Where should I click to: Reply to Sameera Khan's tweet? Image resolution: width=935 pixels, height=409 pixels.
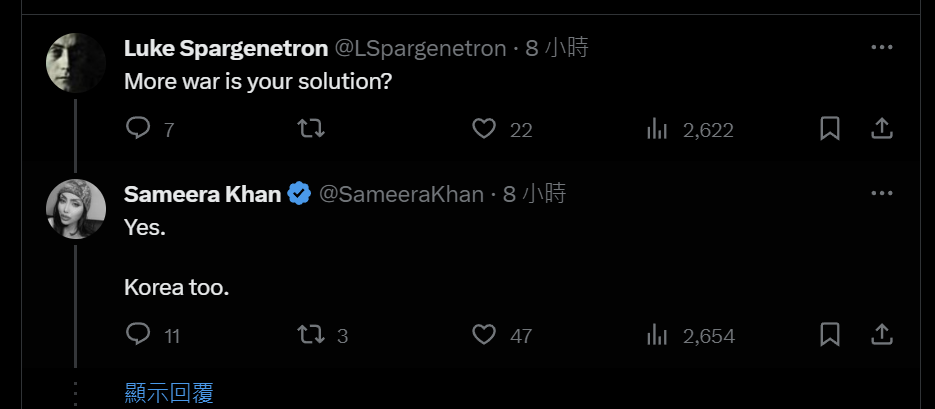coord(138,335)
